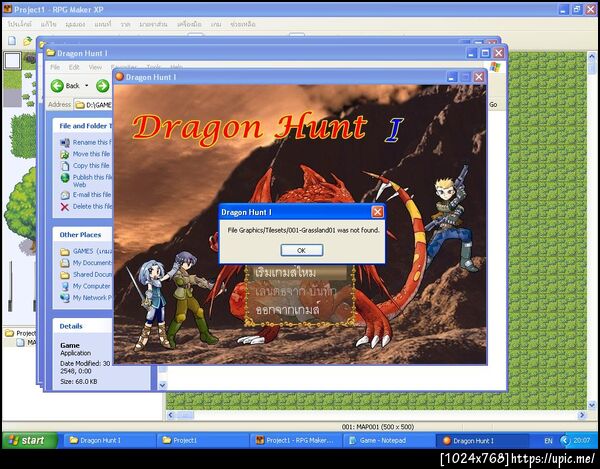Screen dimensions: 600x469
Task: Click the Copy this file icon
Action: 65,166
